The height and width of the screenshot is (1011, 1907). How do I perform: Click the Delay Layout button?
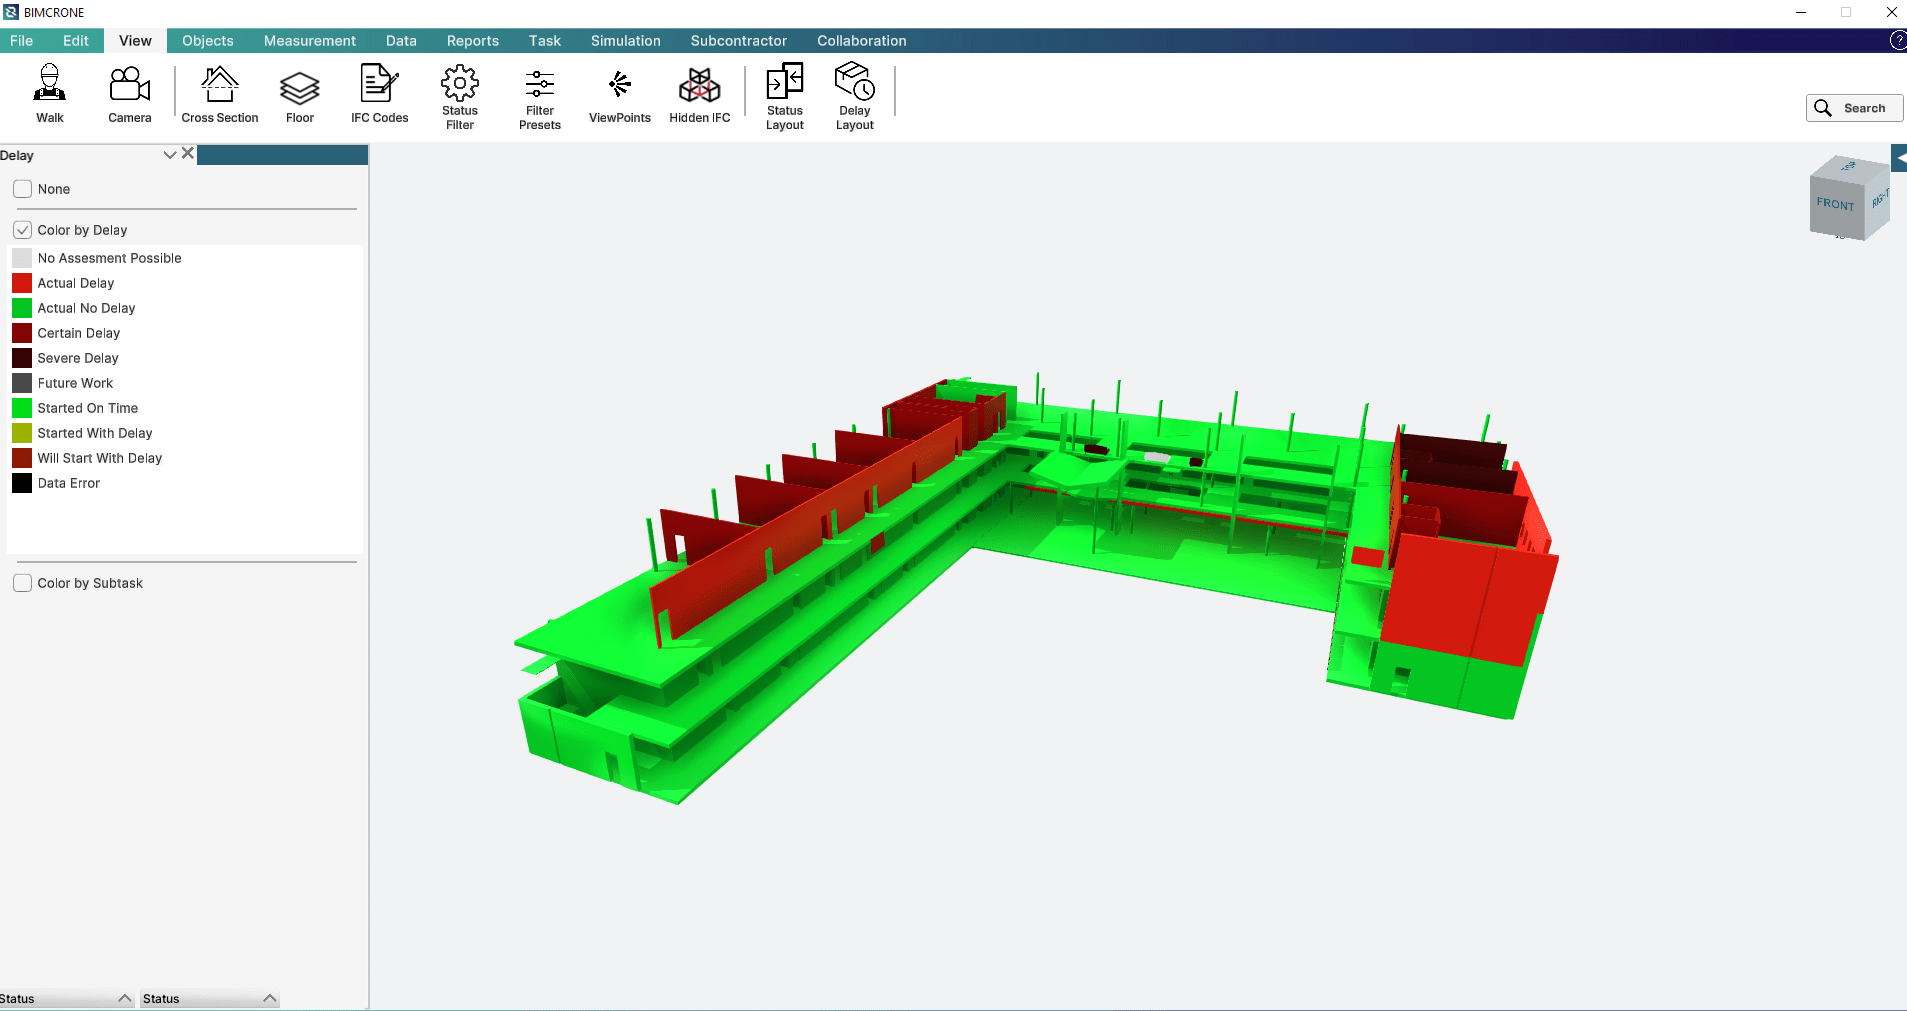click(x=854, y=96)
